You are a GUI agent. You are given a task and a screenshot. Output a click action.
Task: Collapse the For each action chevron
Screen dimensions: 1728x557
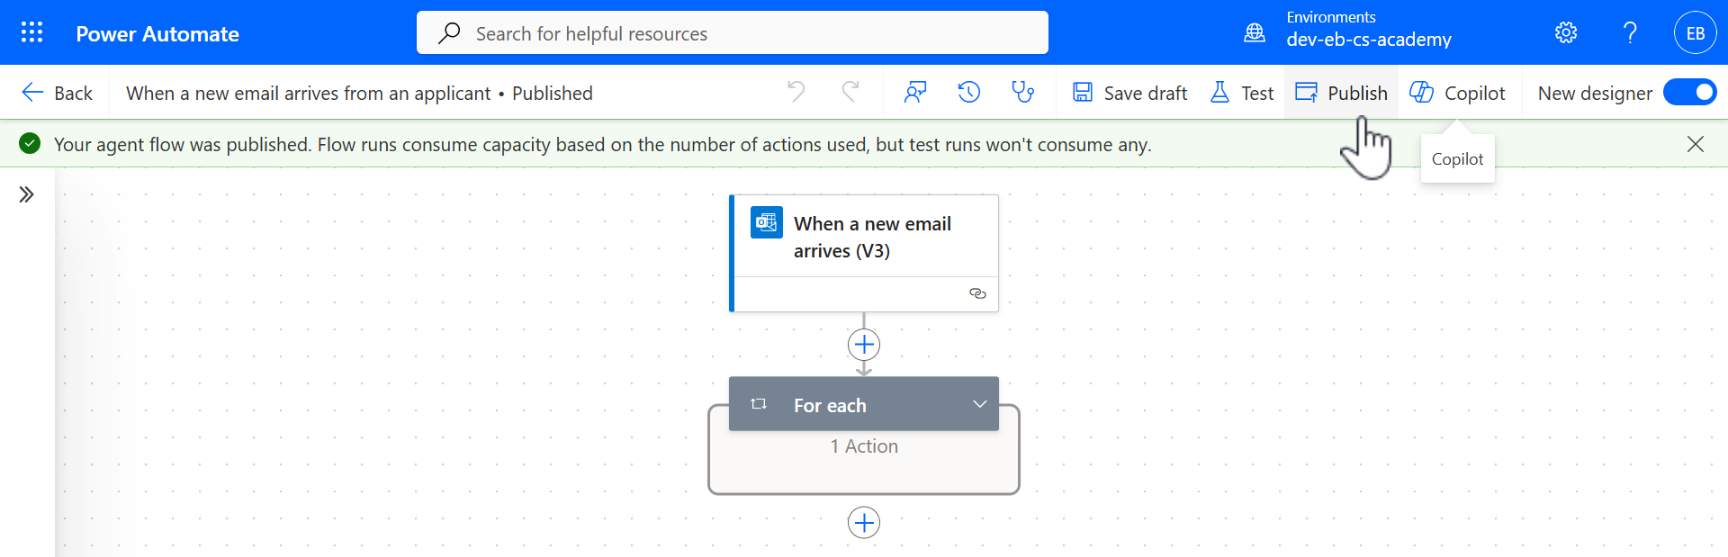tap(979, 404)
